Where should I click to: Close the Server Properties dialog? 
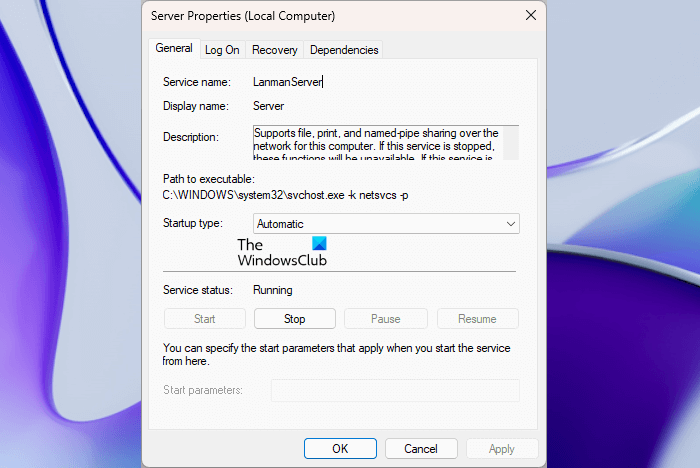[531, 17]
